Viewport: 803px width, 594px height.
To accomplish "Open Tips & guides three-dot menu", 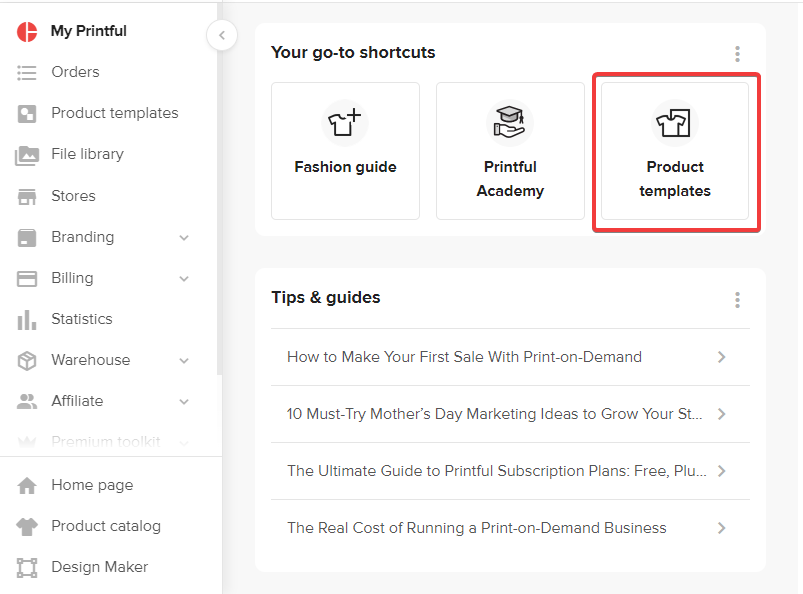I will (x=737, y=299).
